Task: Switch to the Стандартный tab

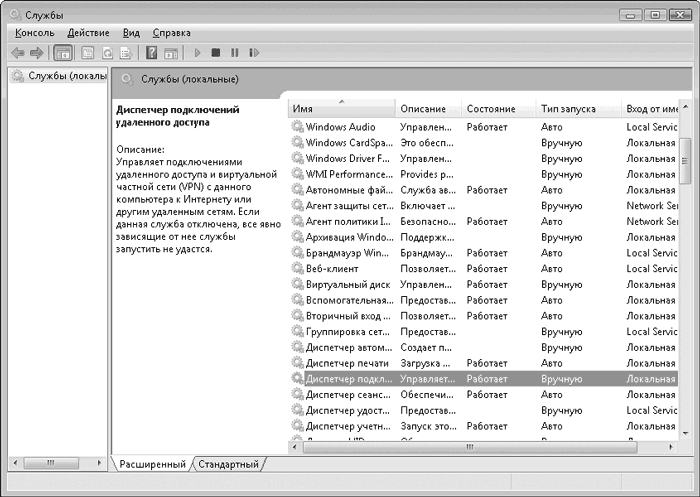Action: point(227,464)
